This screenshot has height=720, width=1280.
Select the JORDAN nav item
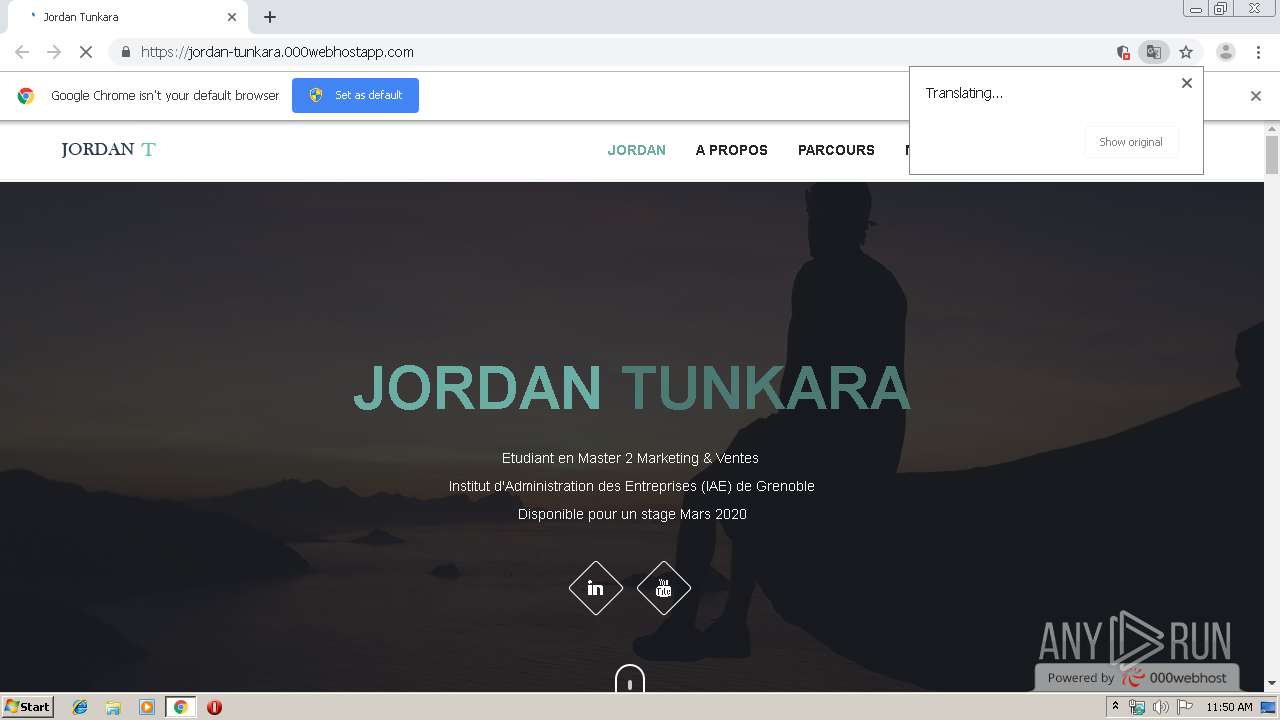(637, 150)
